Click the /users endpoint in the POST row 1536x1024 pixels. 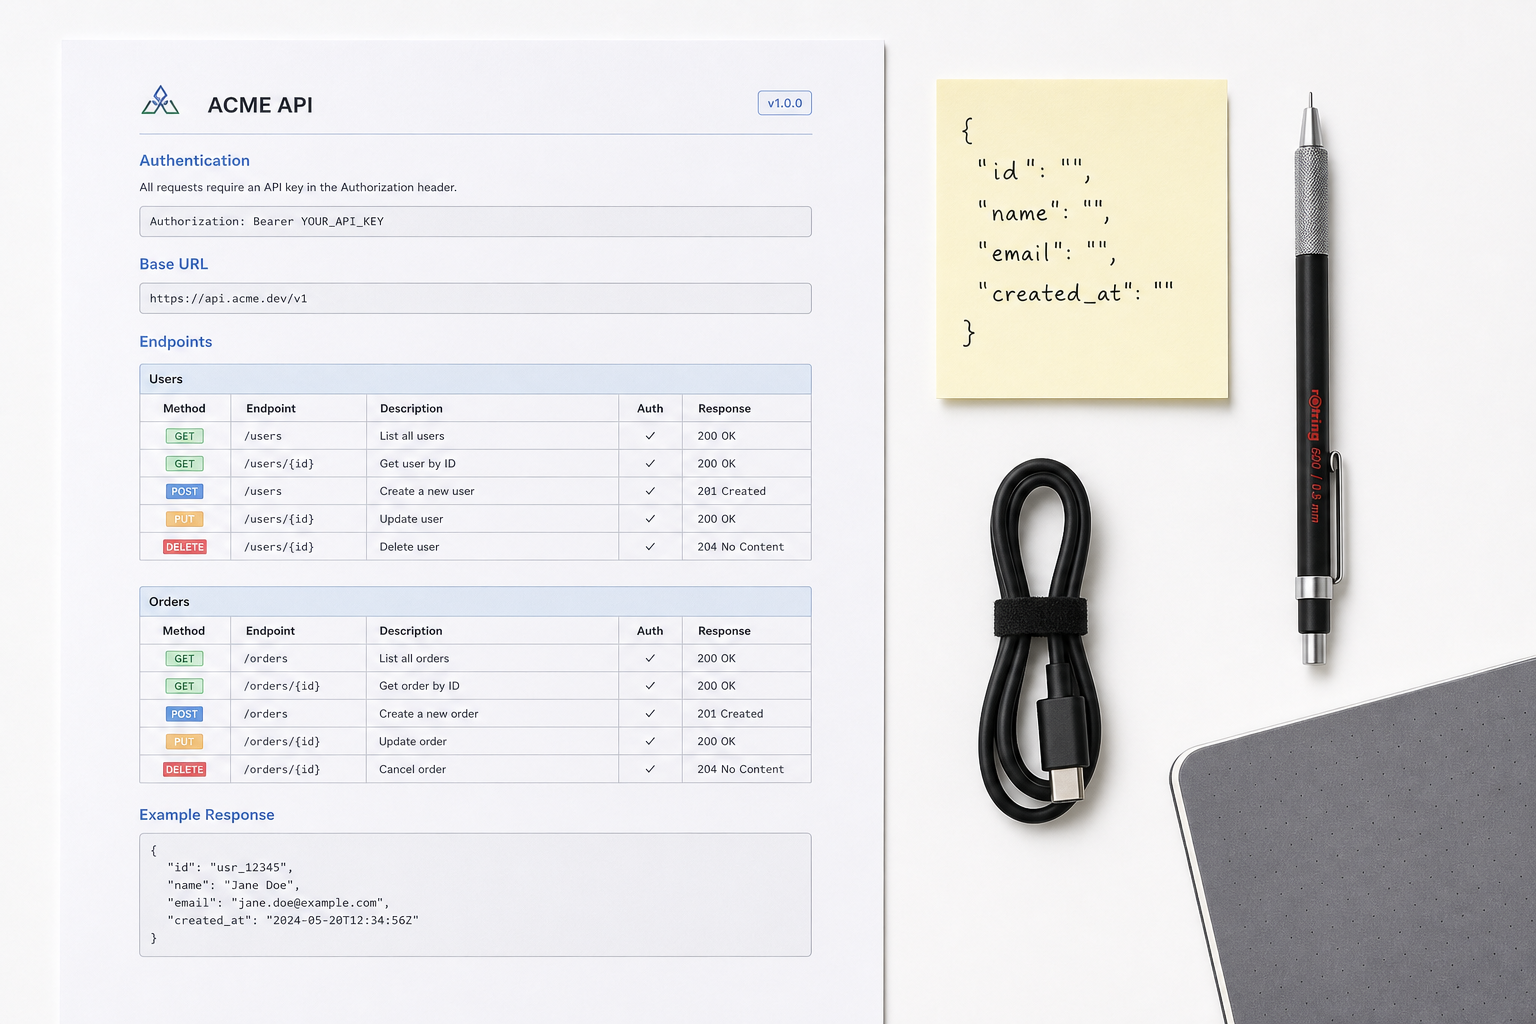263,491
